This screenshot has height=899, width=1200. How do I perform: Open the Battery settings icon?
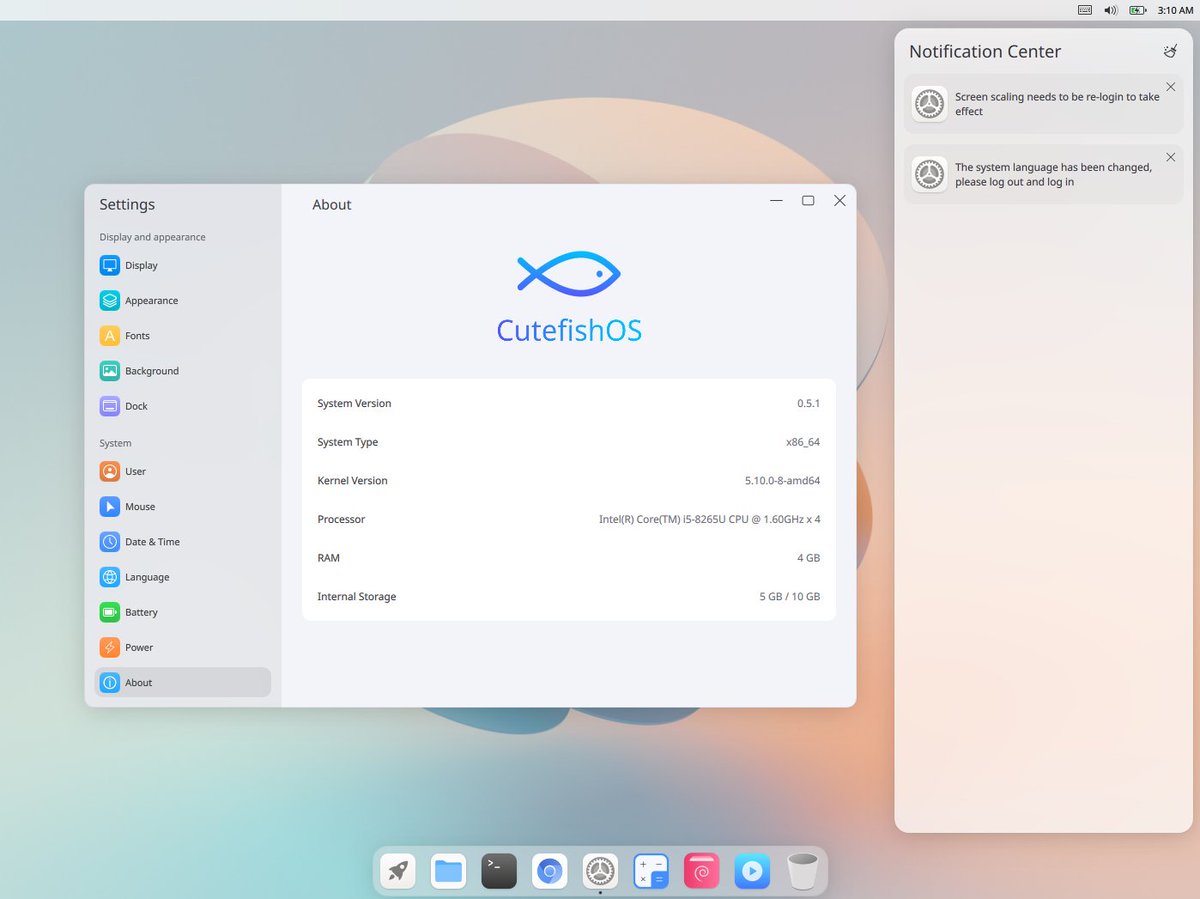coord(110,612)
